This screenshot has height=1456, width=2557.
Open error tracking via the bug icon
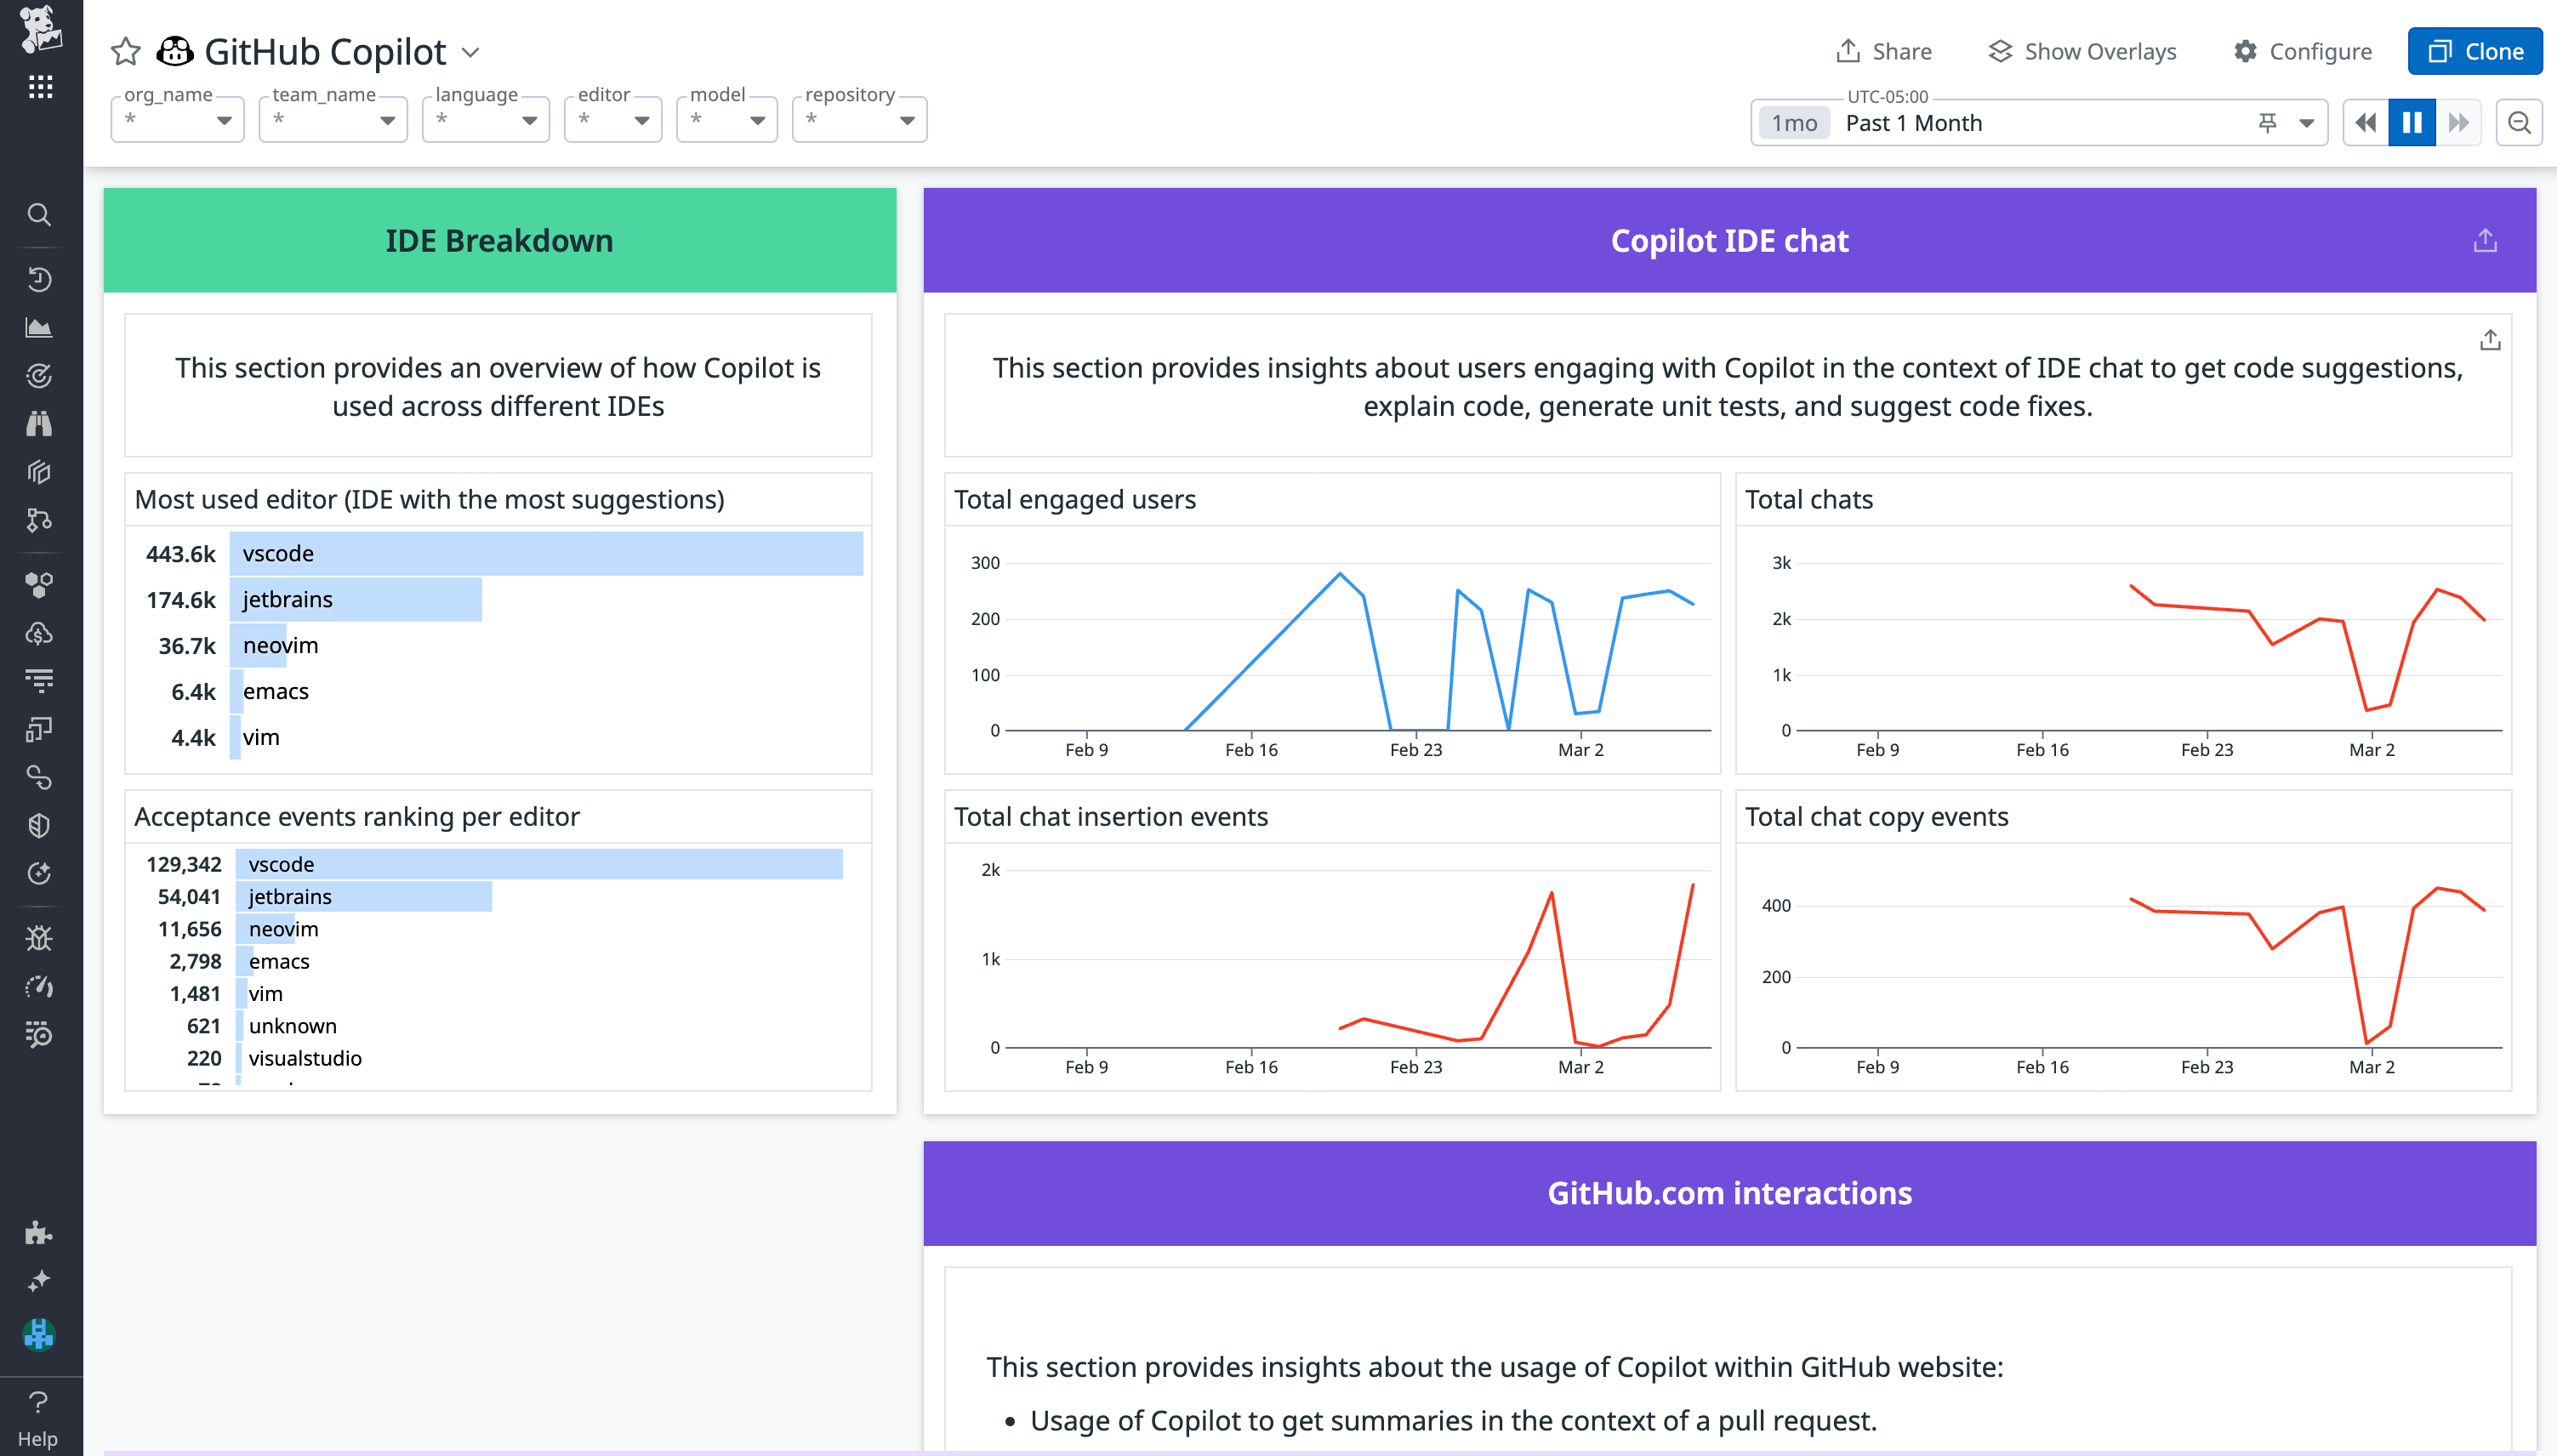point(39,937)
